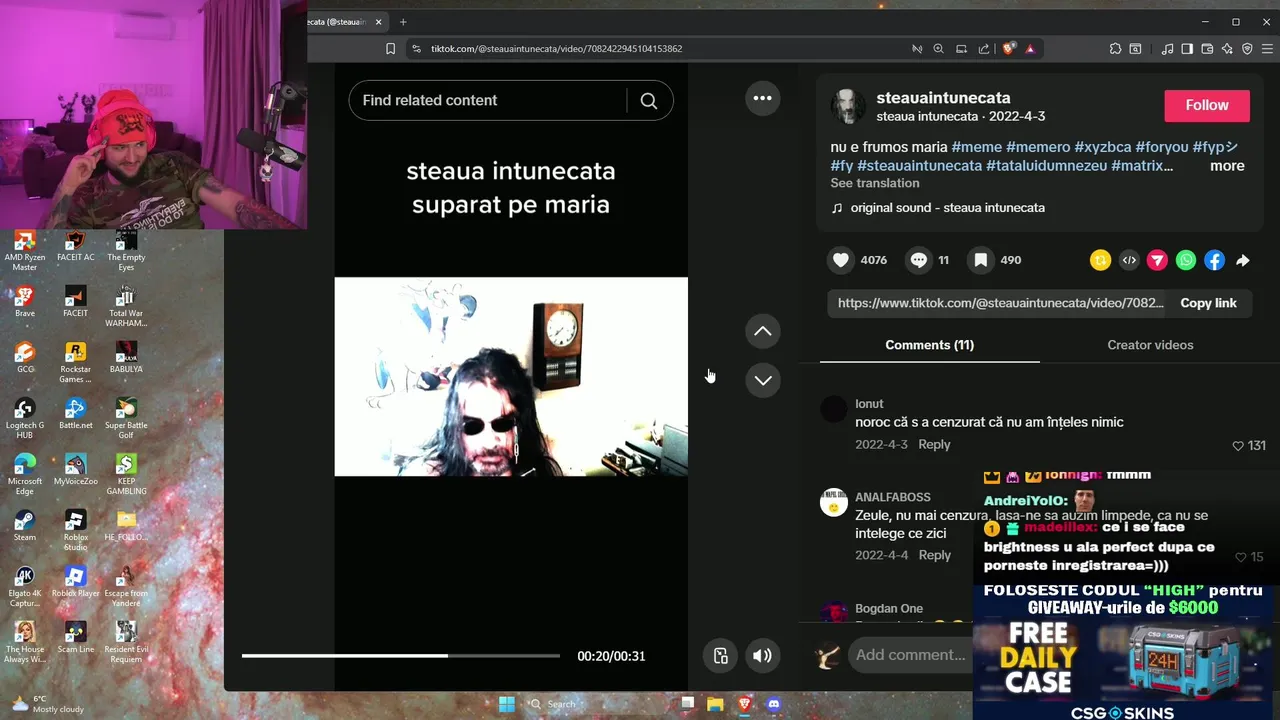Click See translation under the caption
Viewport: 1280px width, 720px height.
pyautogui.click(x=875, y=183)
